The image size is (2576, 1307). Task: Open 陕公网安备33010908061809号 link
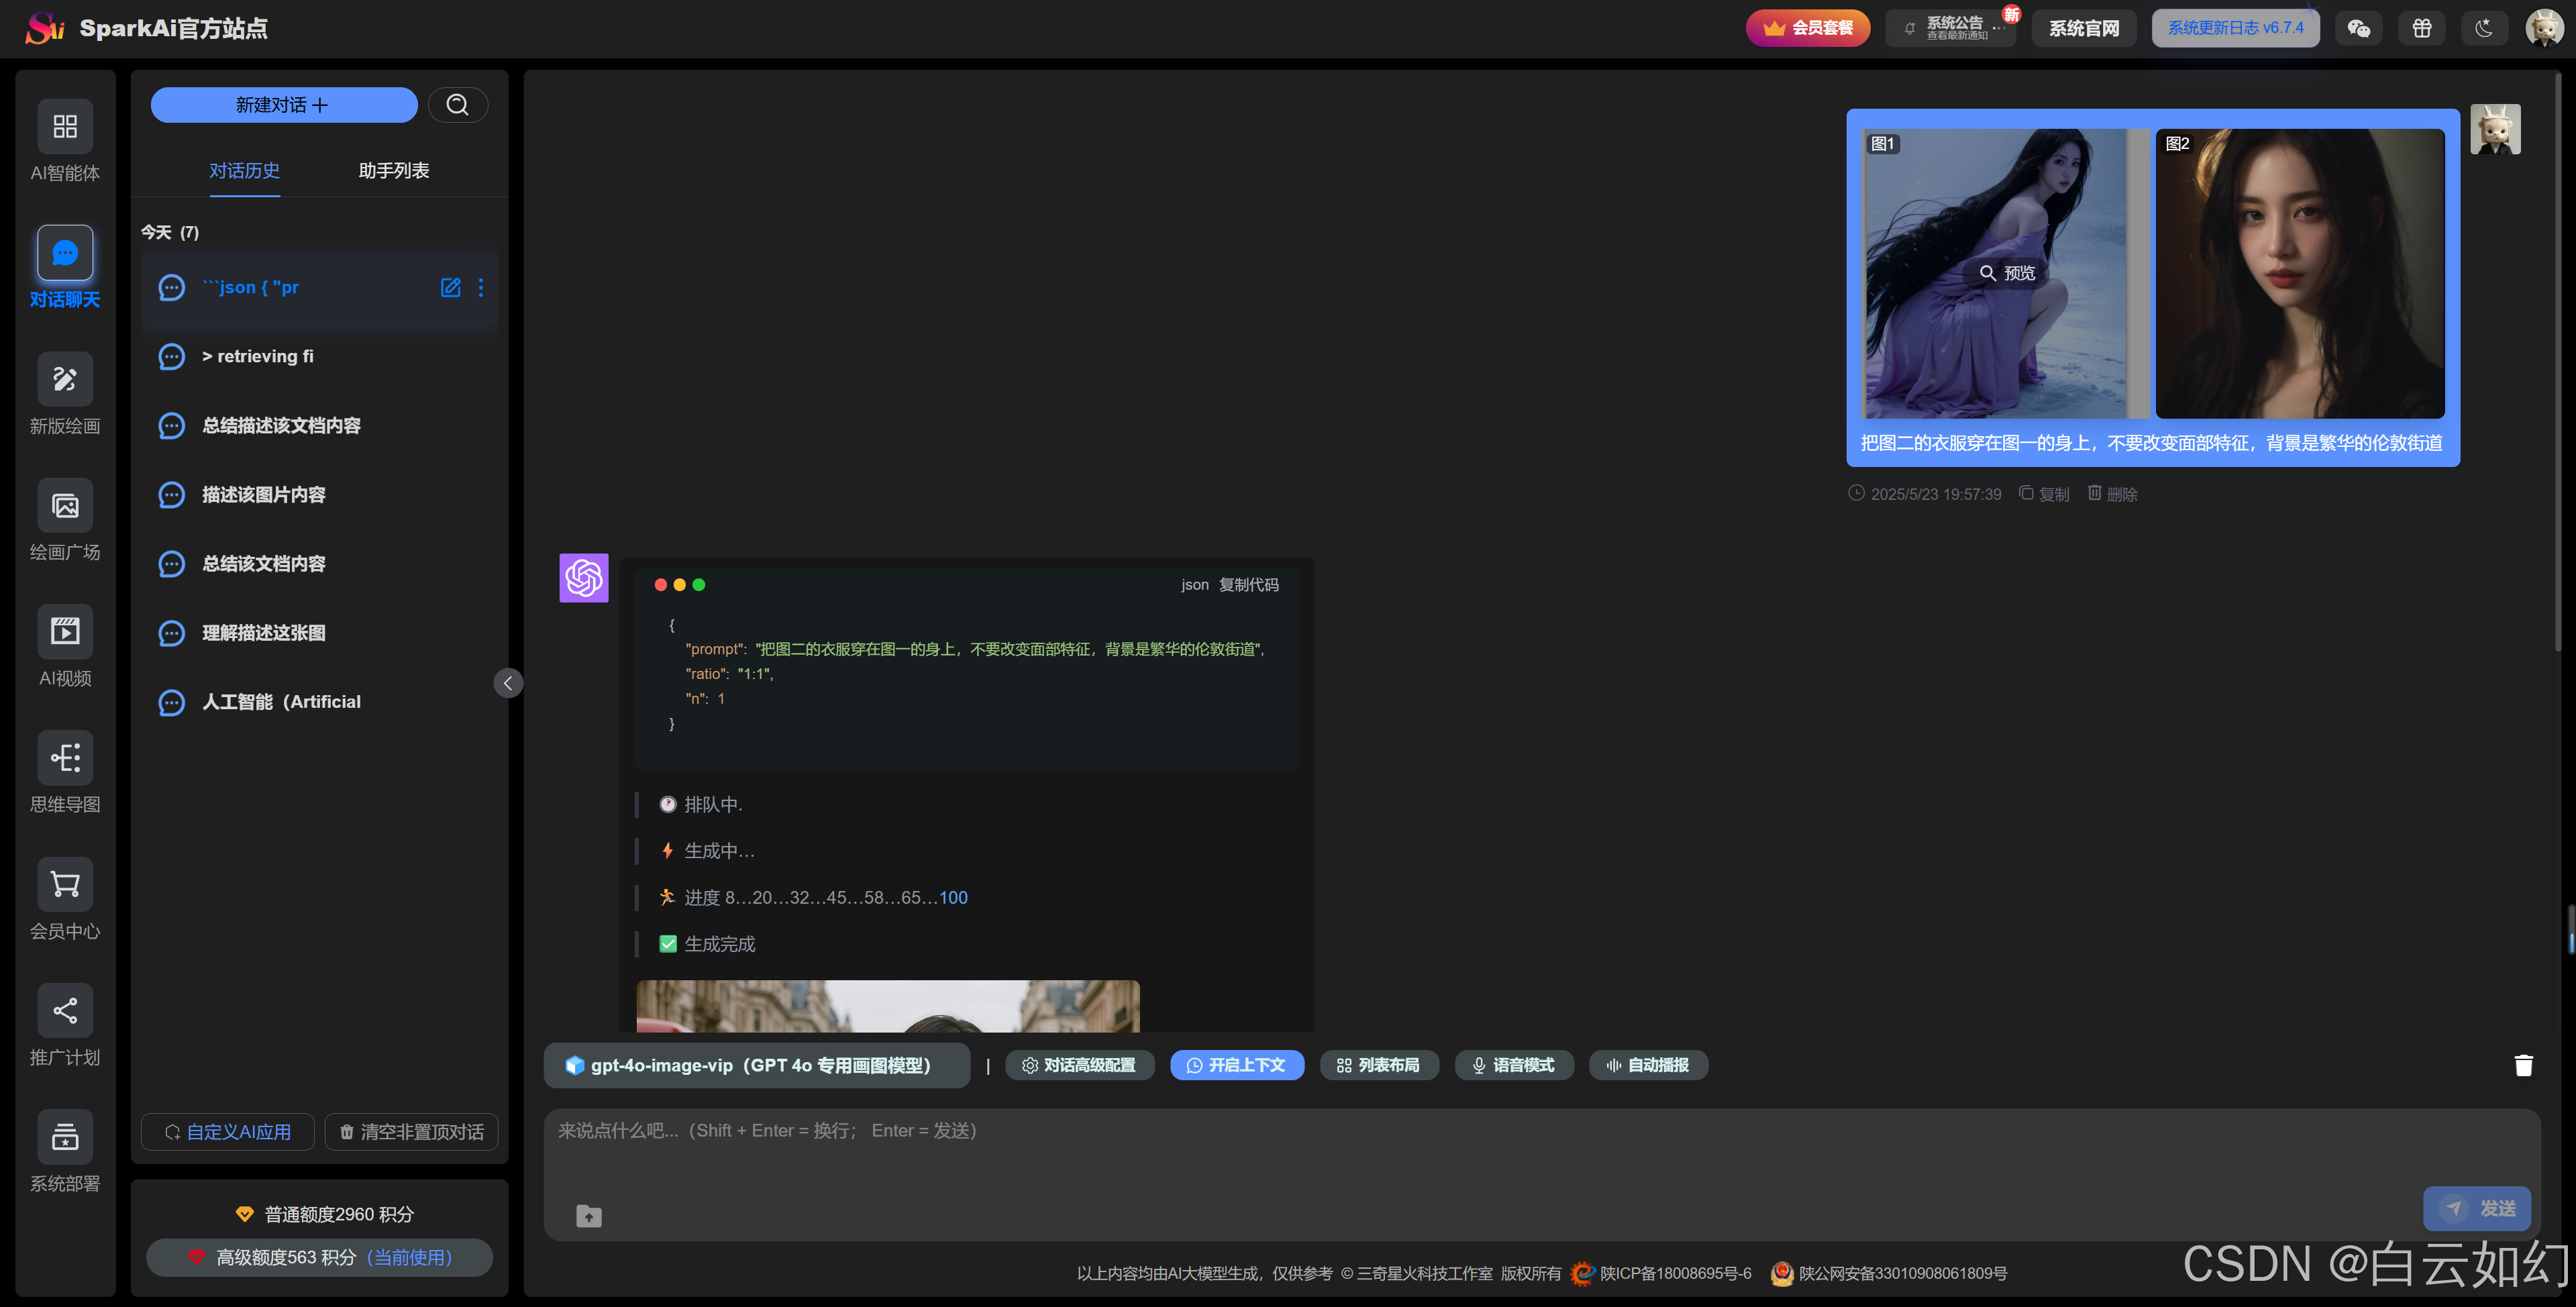pyautogui.click(x=1902, y=1273)
